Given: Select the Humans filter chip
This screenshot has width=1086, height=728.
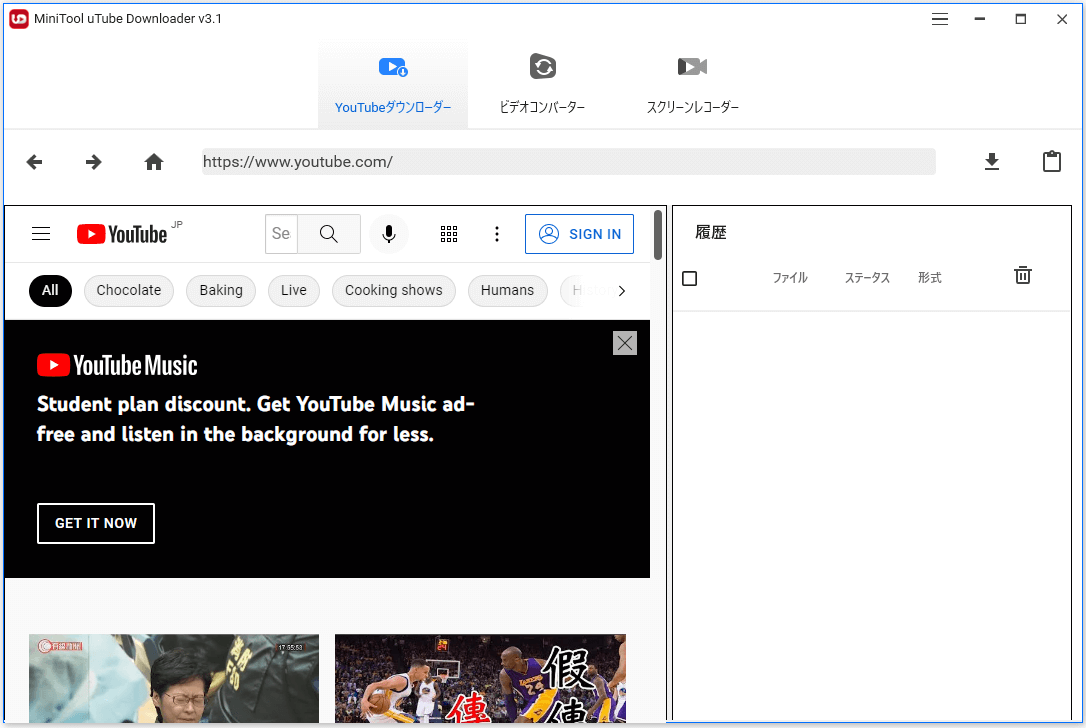Looking at the screenshot, I should tap(508, 290).
